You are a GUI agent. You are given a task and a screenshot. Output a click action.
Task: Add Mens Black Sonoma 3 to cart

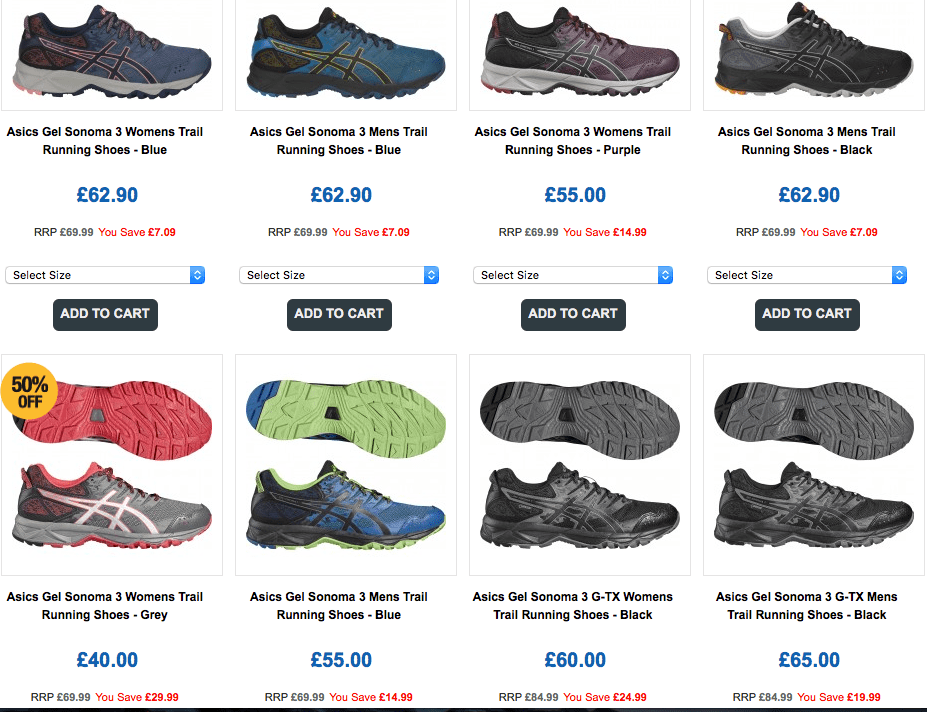tap(807, 315)
